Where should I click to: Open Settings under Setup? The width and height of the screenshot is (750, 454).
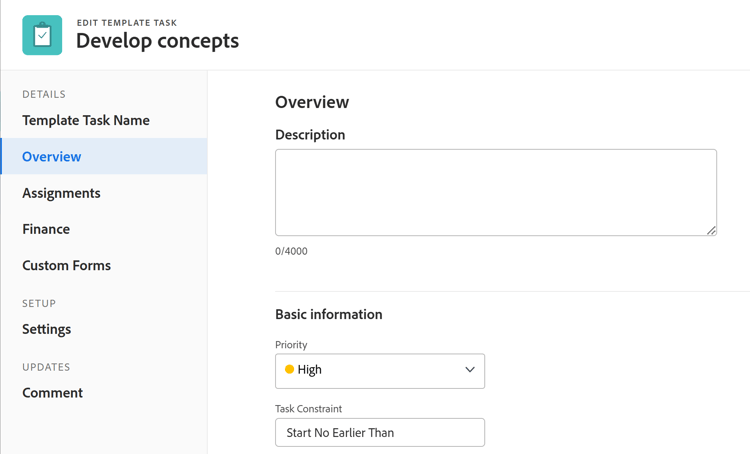(x=47, y=329)
